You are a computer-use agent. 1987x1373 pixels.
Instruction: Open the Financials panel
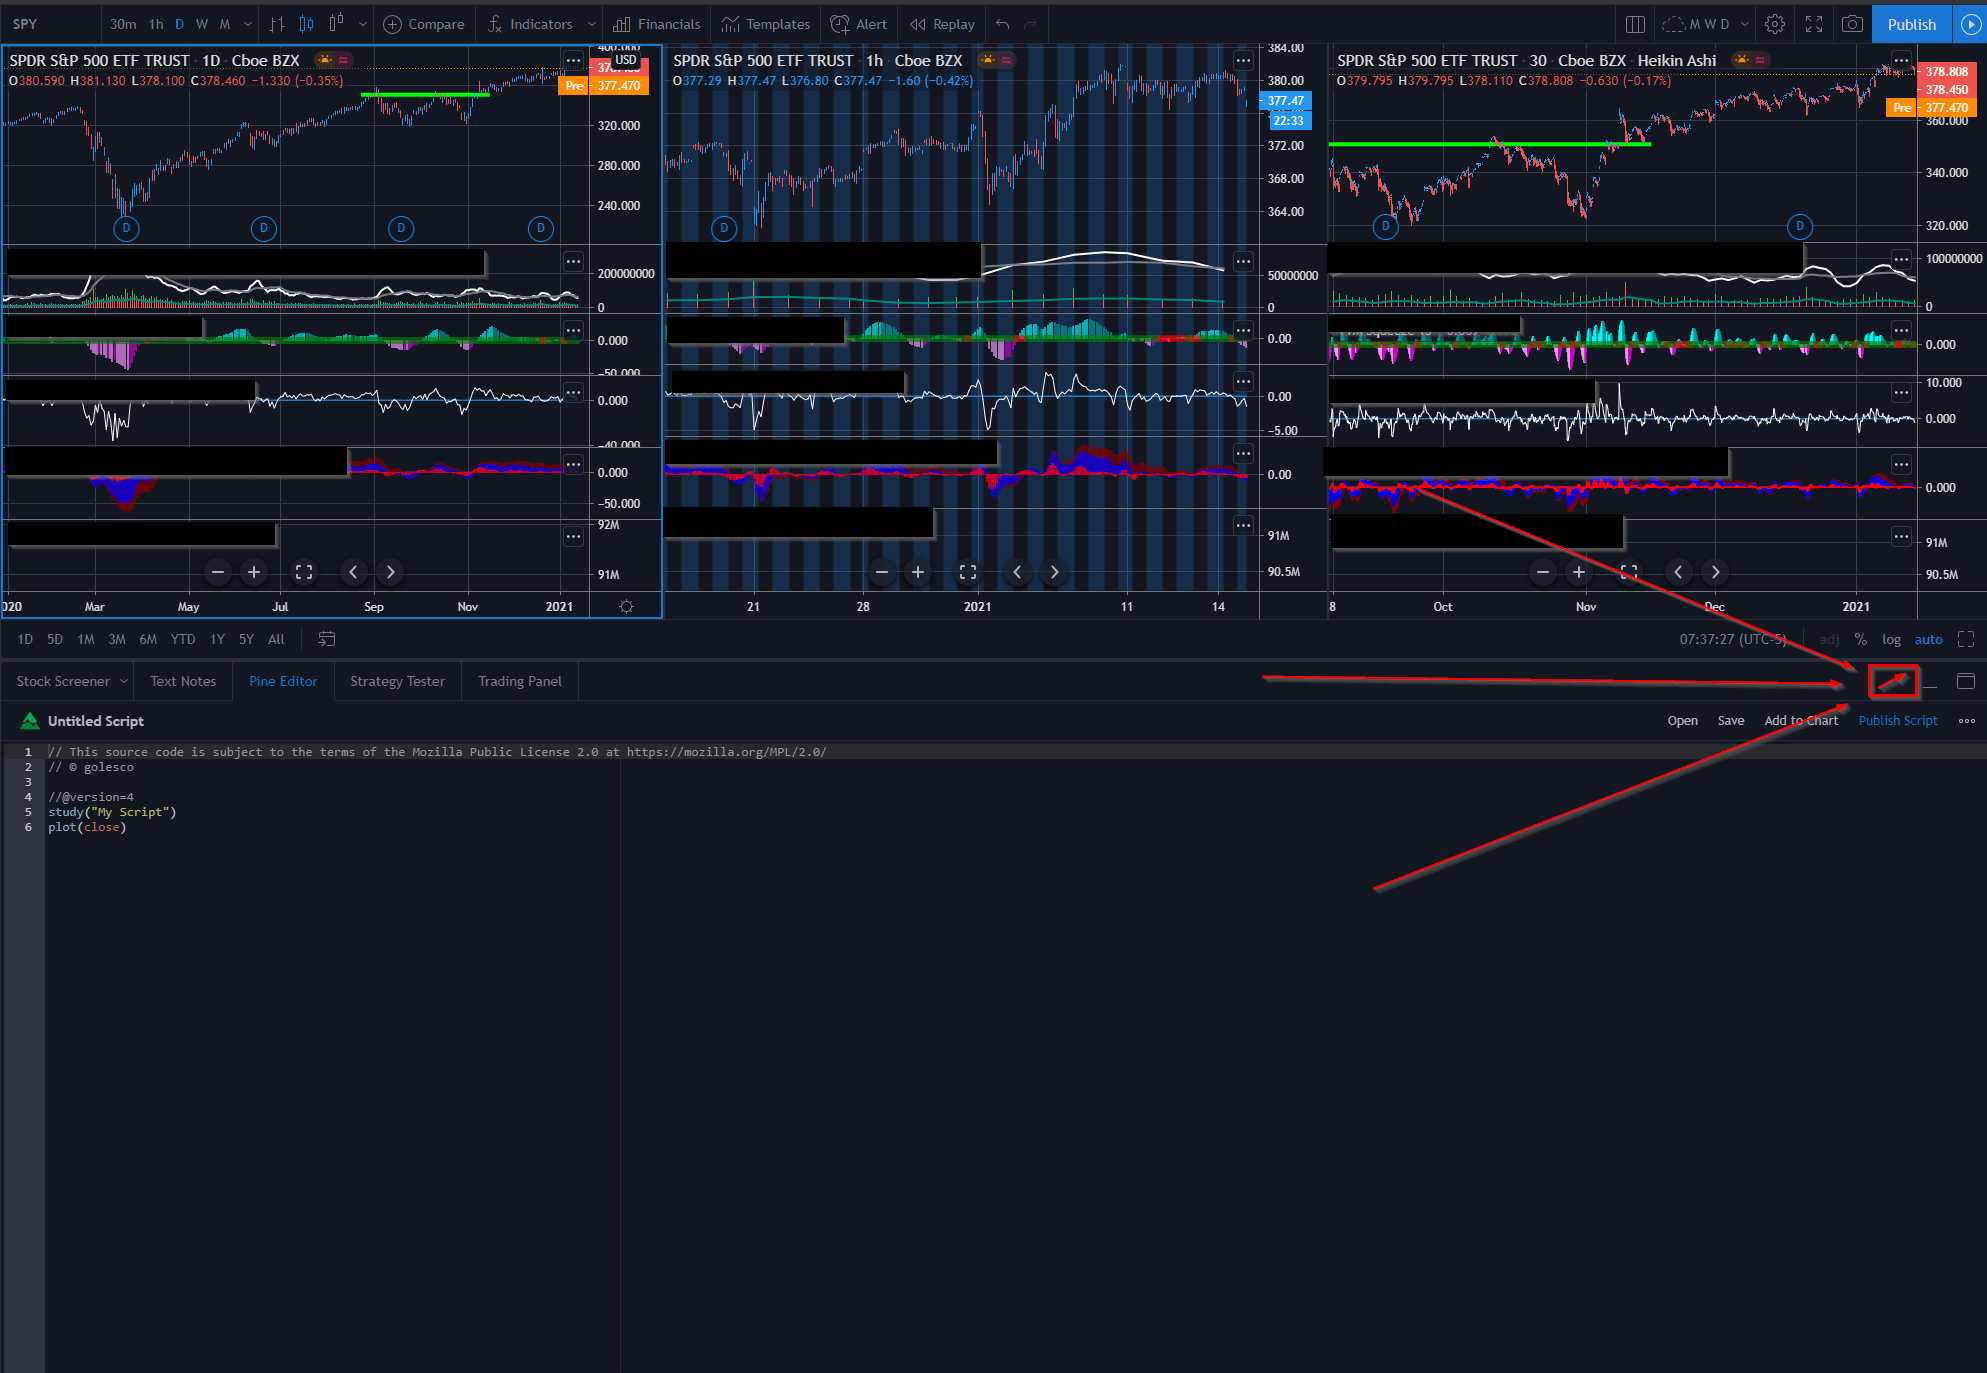point(657,24)
